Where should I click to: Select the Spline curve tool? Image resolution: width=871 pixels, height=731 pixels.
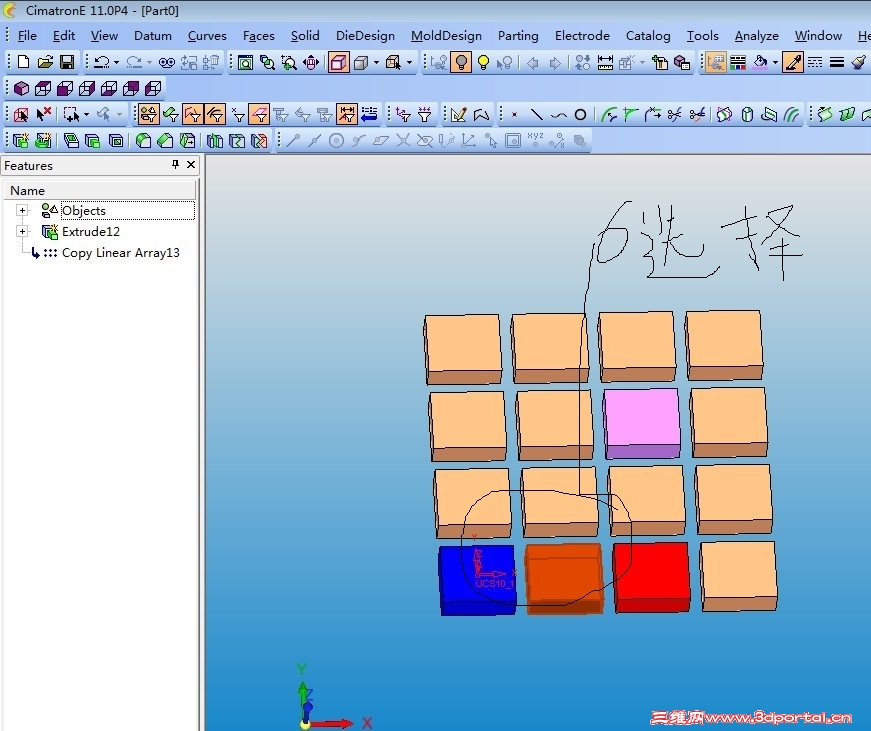(x=559, y=115)
